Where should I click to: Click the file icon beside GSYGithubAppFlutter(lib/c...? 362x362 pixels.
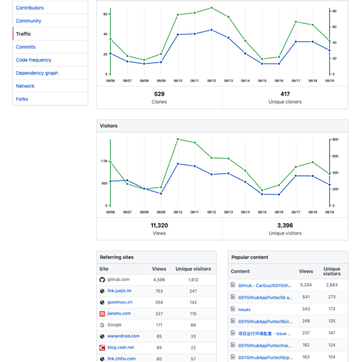[x=233, y=321]
